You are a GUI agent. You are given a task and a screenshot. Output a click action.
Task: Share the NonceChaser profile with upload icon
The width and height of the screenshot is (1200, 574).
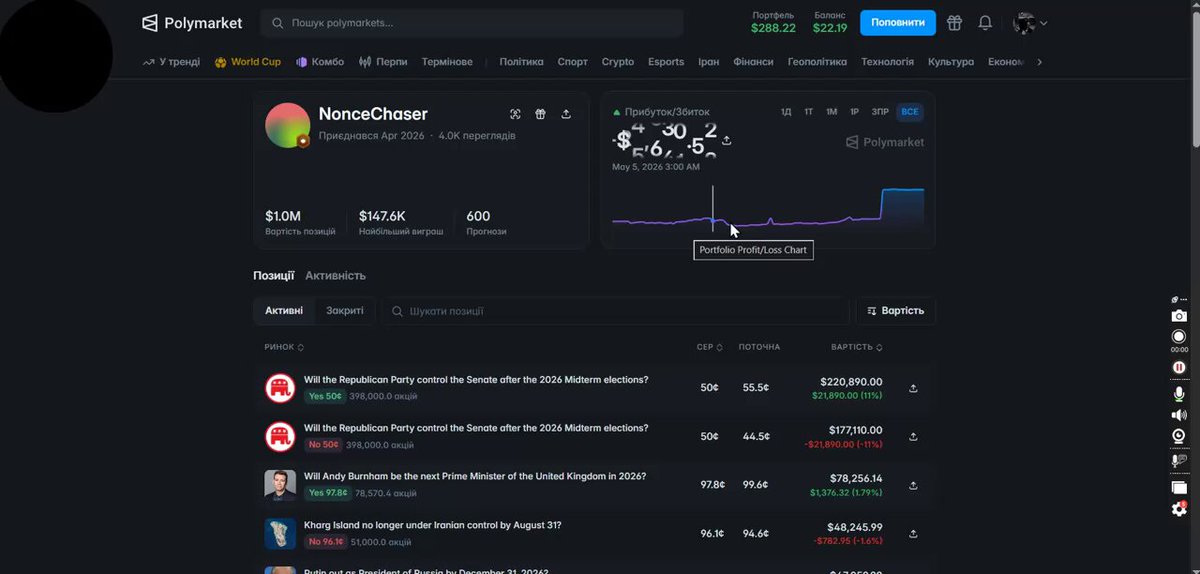tap(566, 114)
